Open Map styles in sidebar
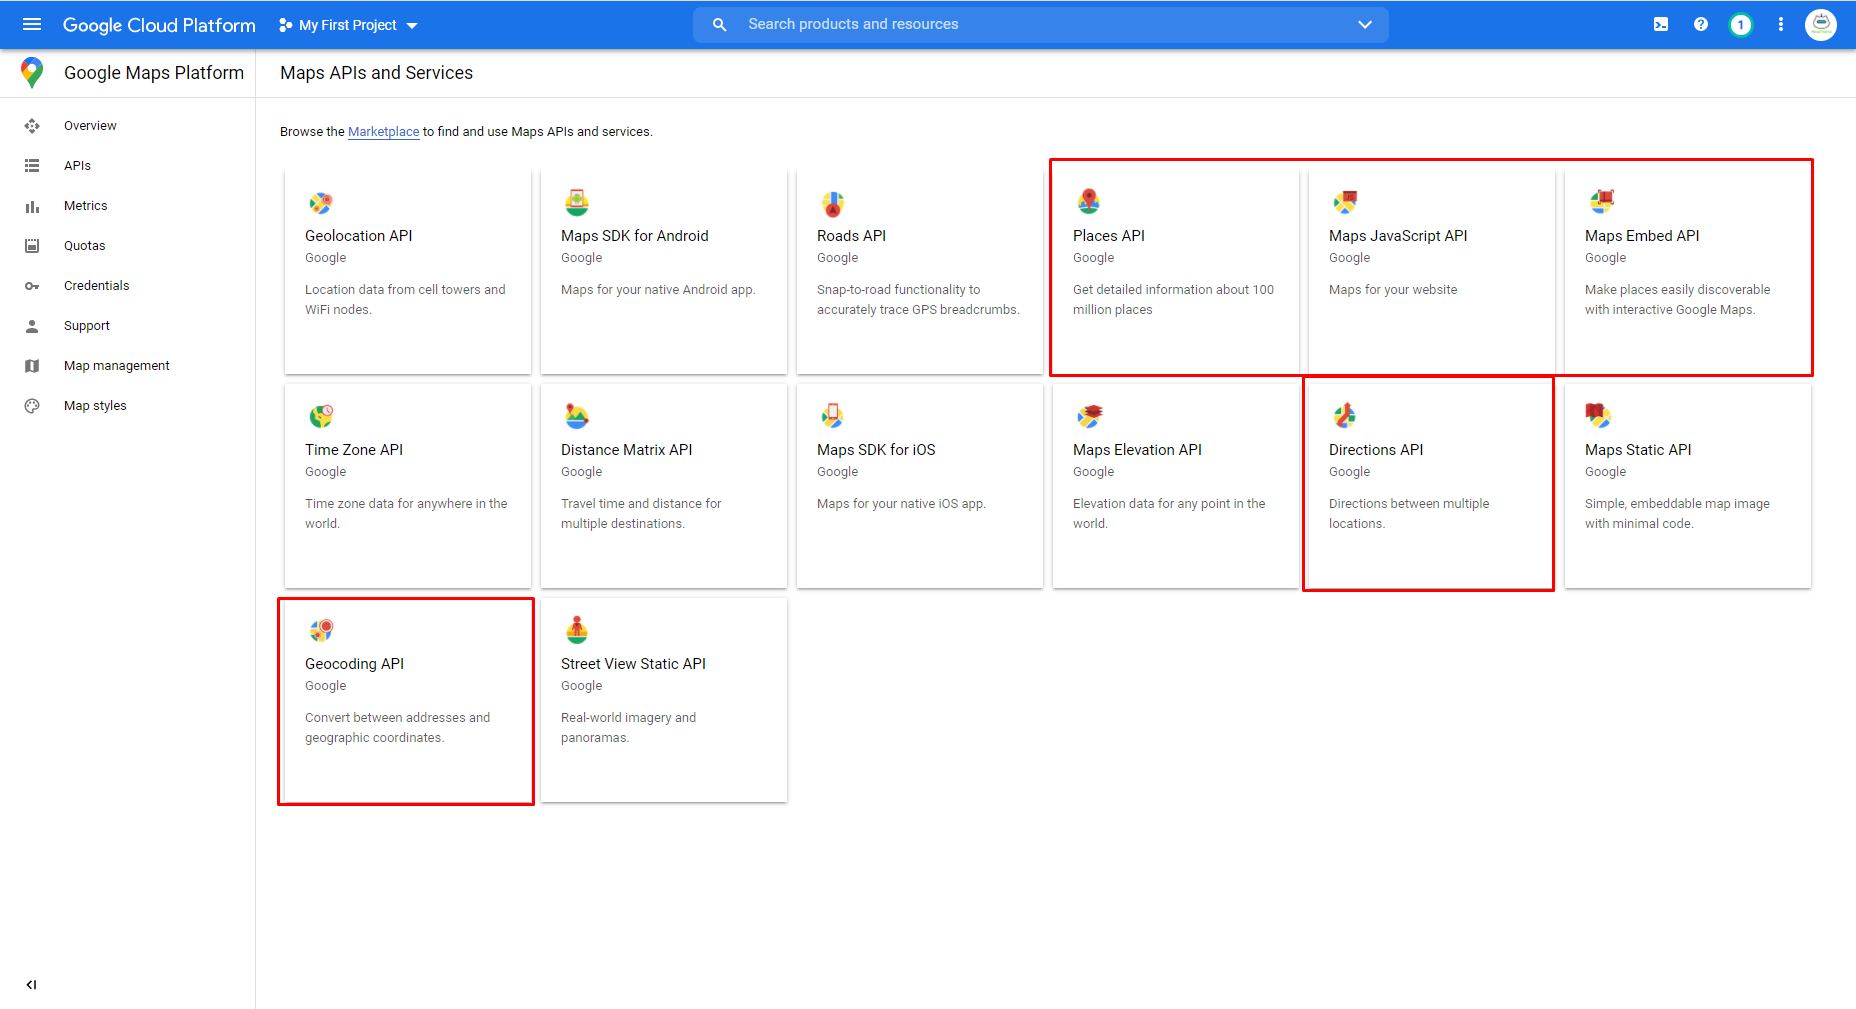Viewport: 1856px width, 1009px height. click(x=95, y=406)
